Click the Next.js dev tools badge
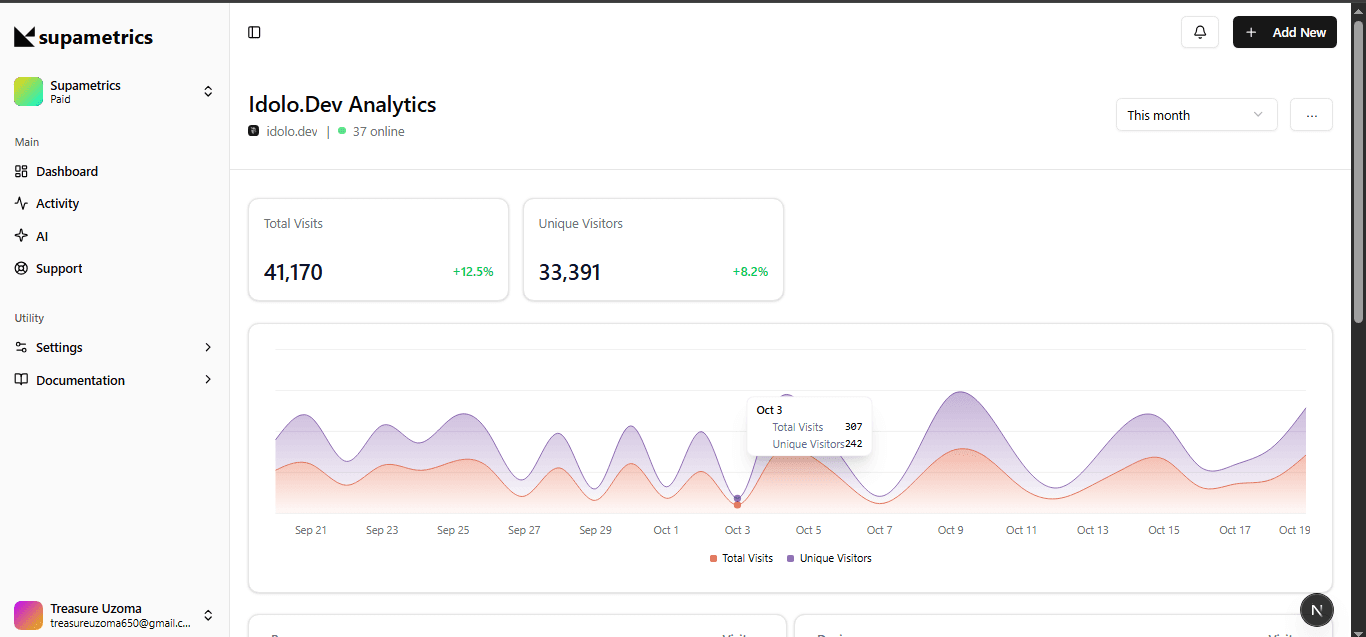Image resolution: width=1366 pixels, height=637 pixels. [x=1317, y=609]
